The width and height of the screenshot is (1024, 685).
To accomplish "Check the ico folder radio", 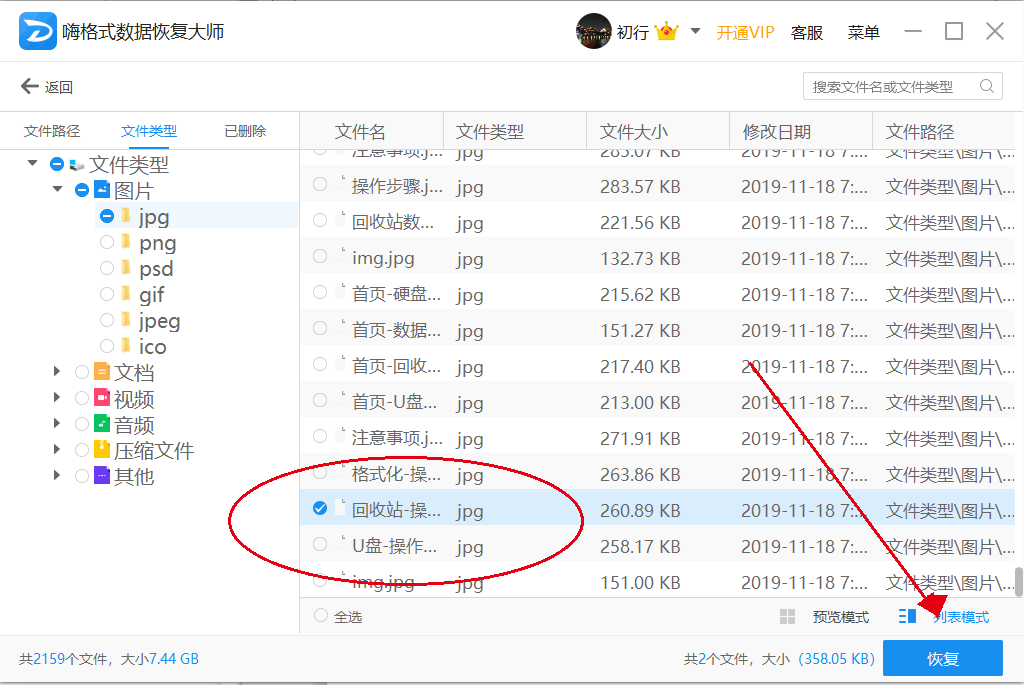I will coord(107,346).
